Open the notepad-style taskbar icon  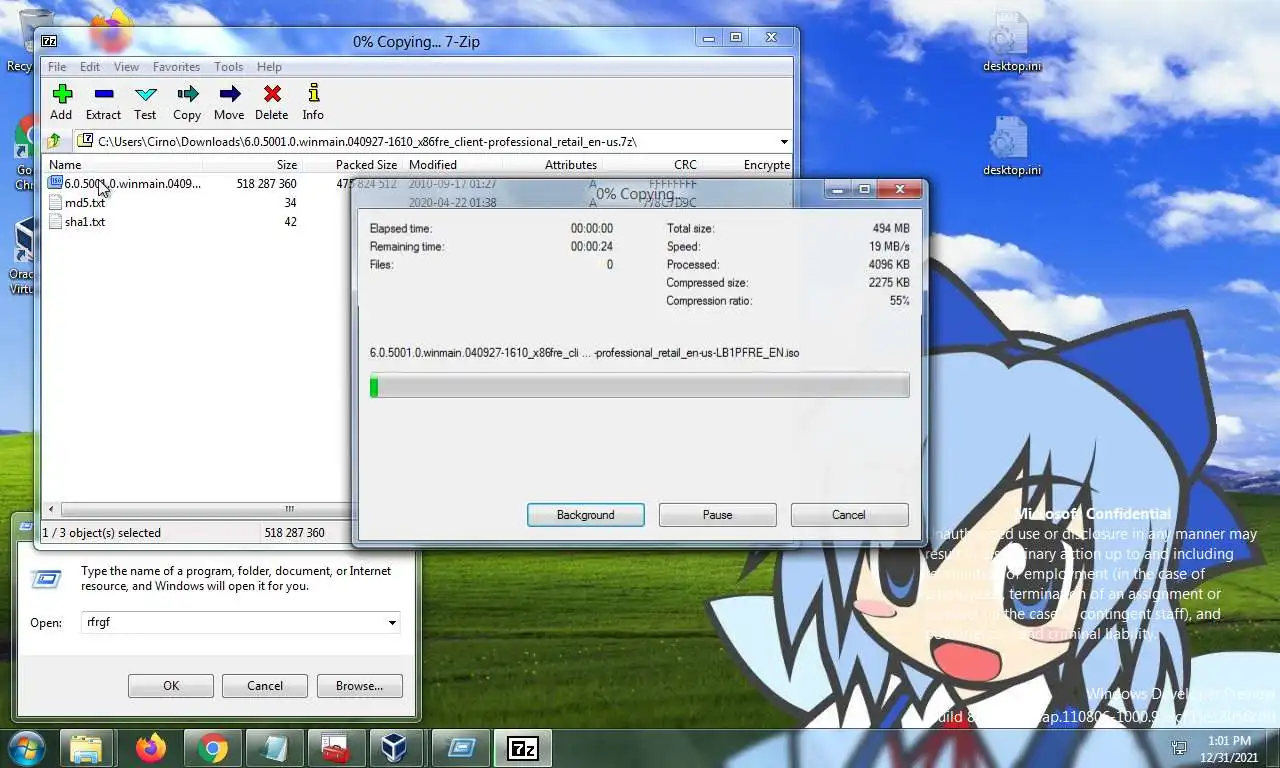[274, 748]
